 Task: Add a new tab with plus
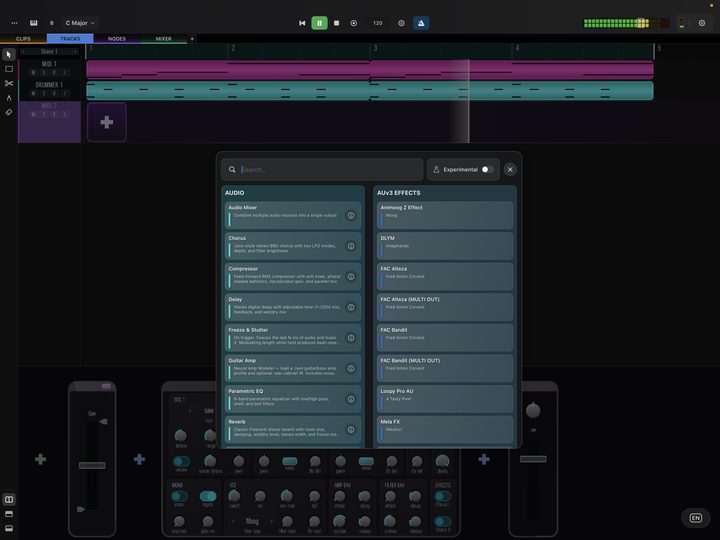[192, 39]
